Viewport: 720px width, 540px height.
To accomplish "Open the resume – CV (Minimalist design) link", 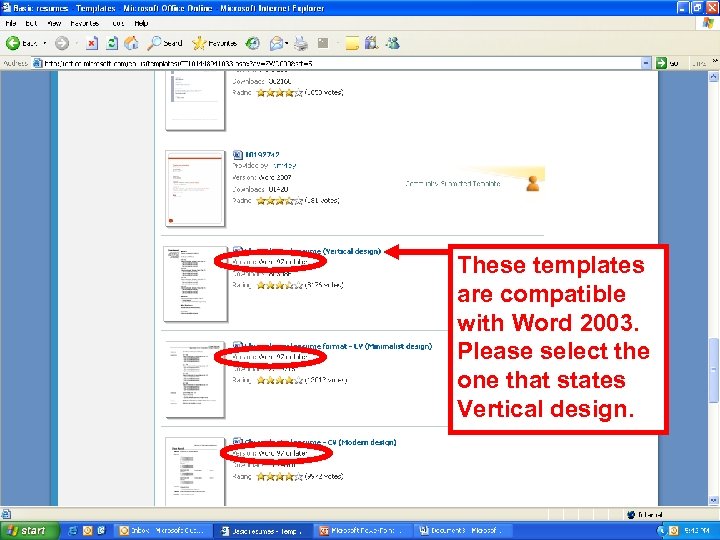I will tap(338, 346).
